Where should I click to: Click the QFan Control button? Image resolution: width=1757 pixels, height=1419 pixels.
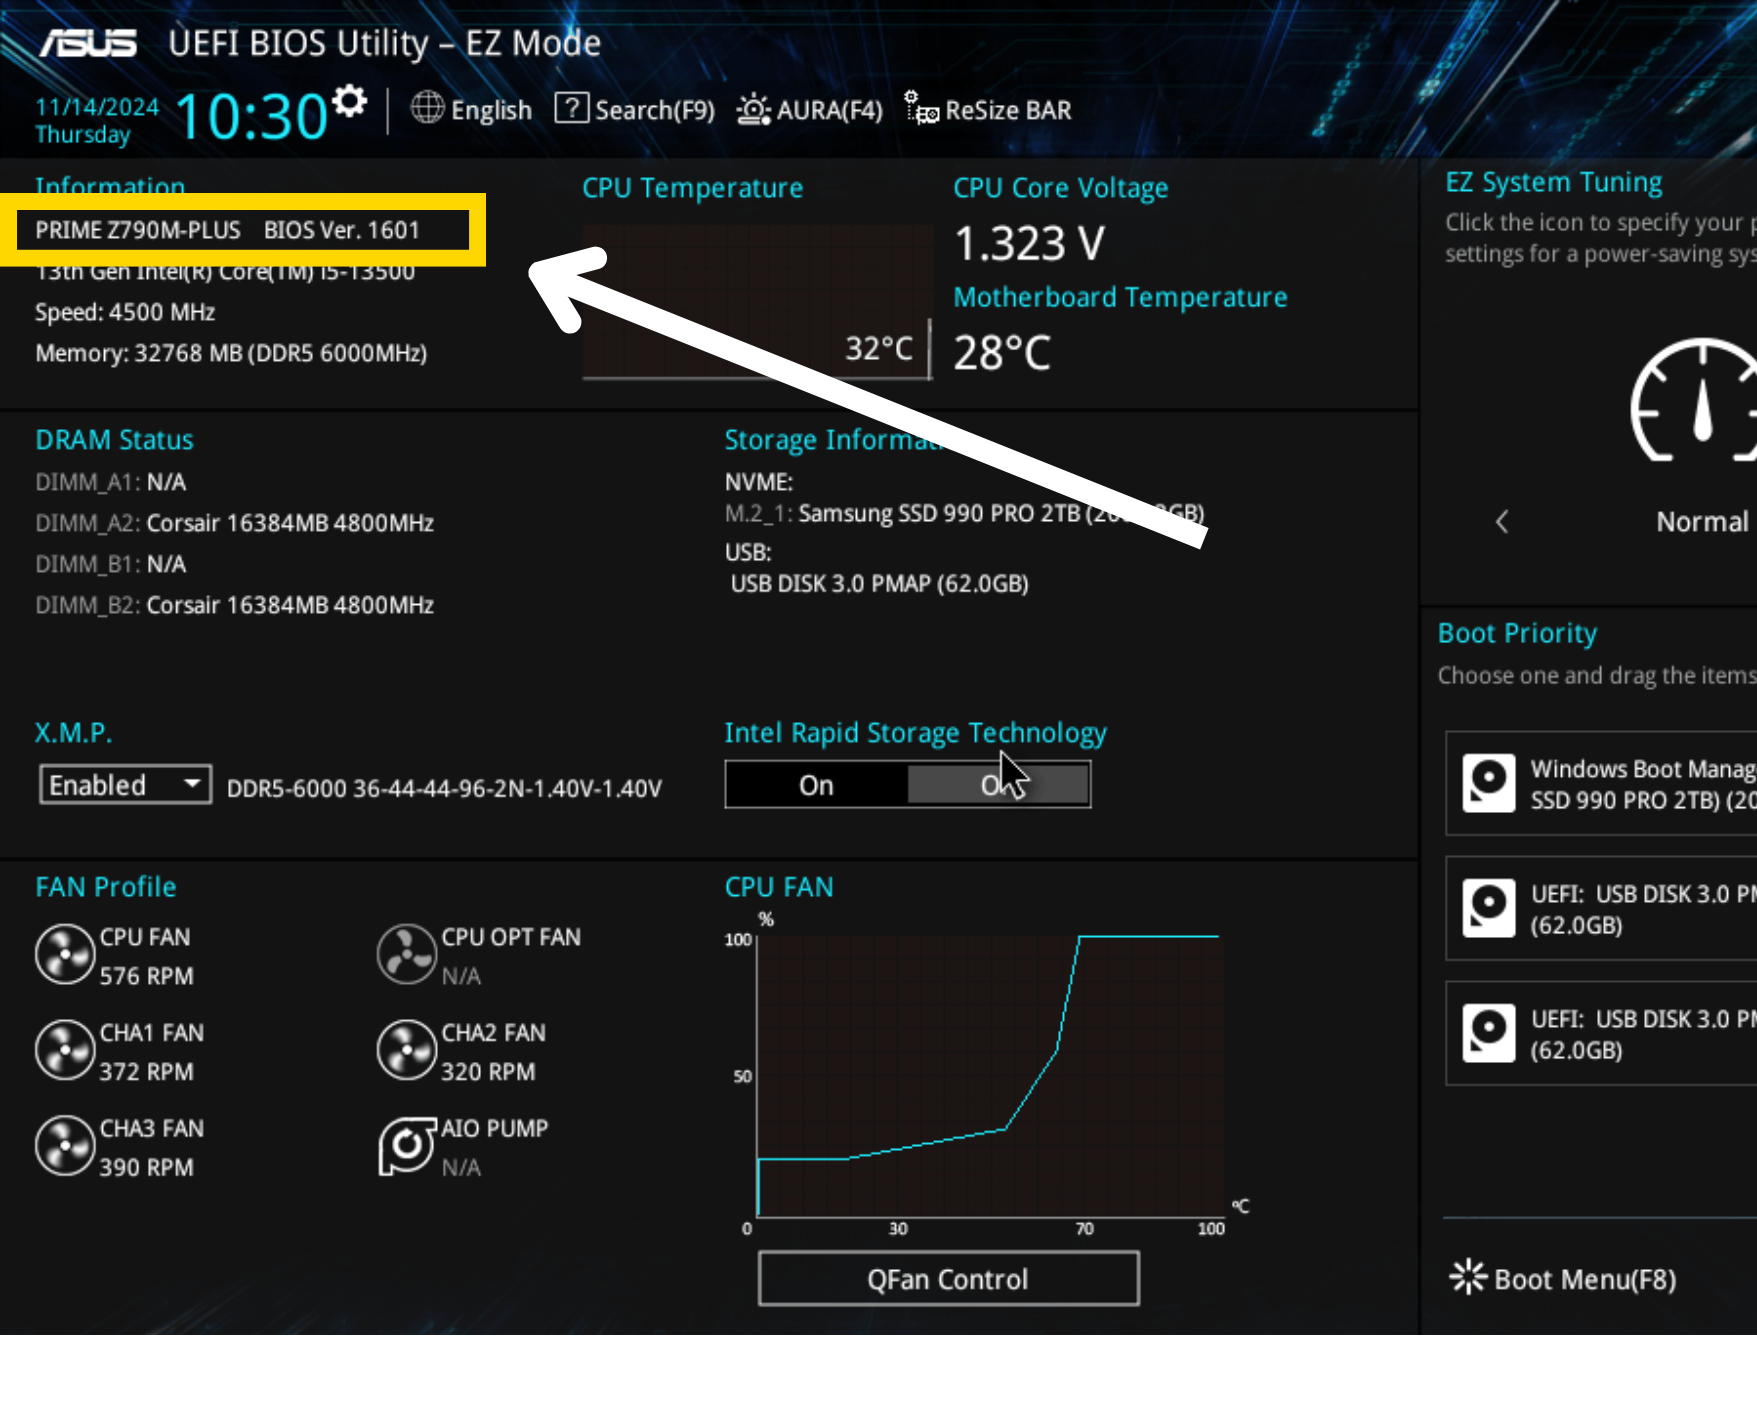tap(948, 1279)
